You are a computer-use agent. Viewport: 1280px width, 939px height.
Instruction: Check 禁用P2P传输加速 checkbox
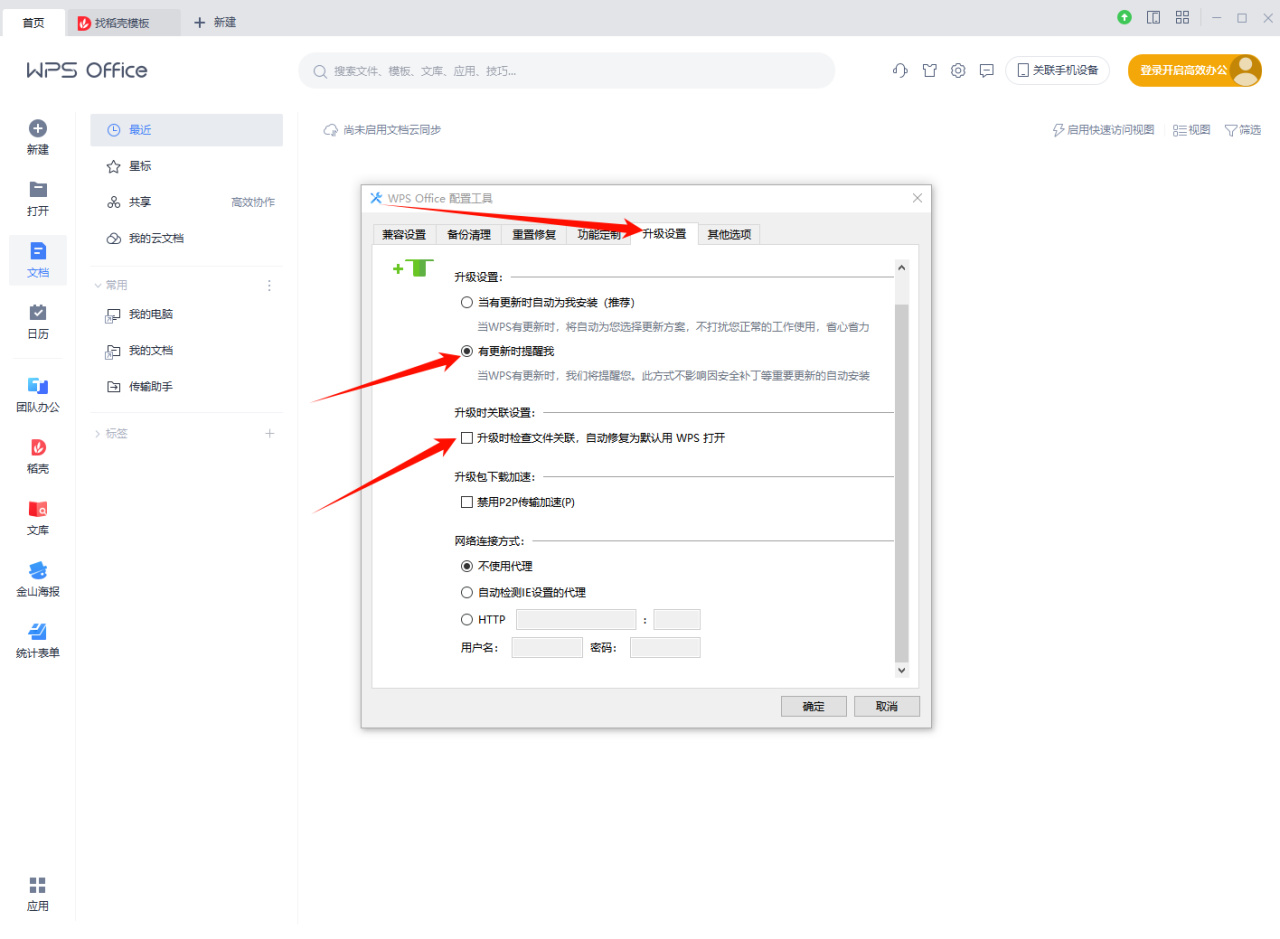[466, 502]
